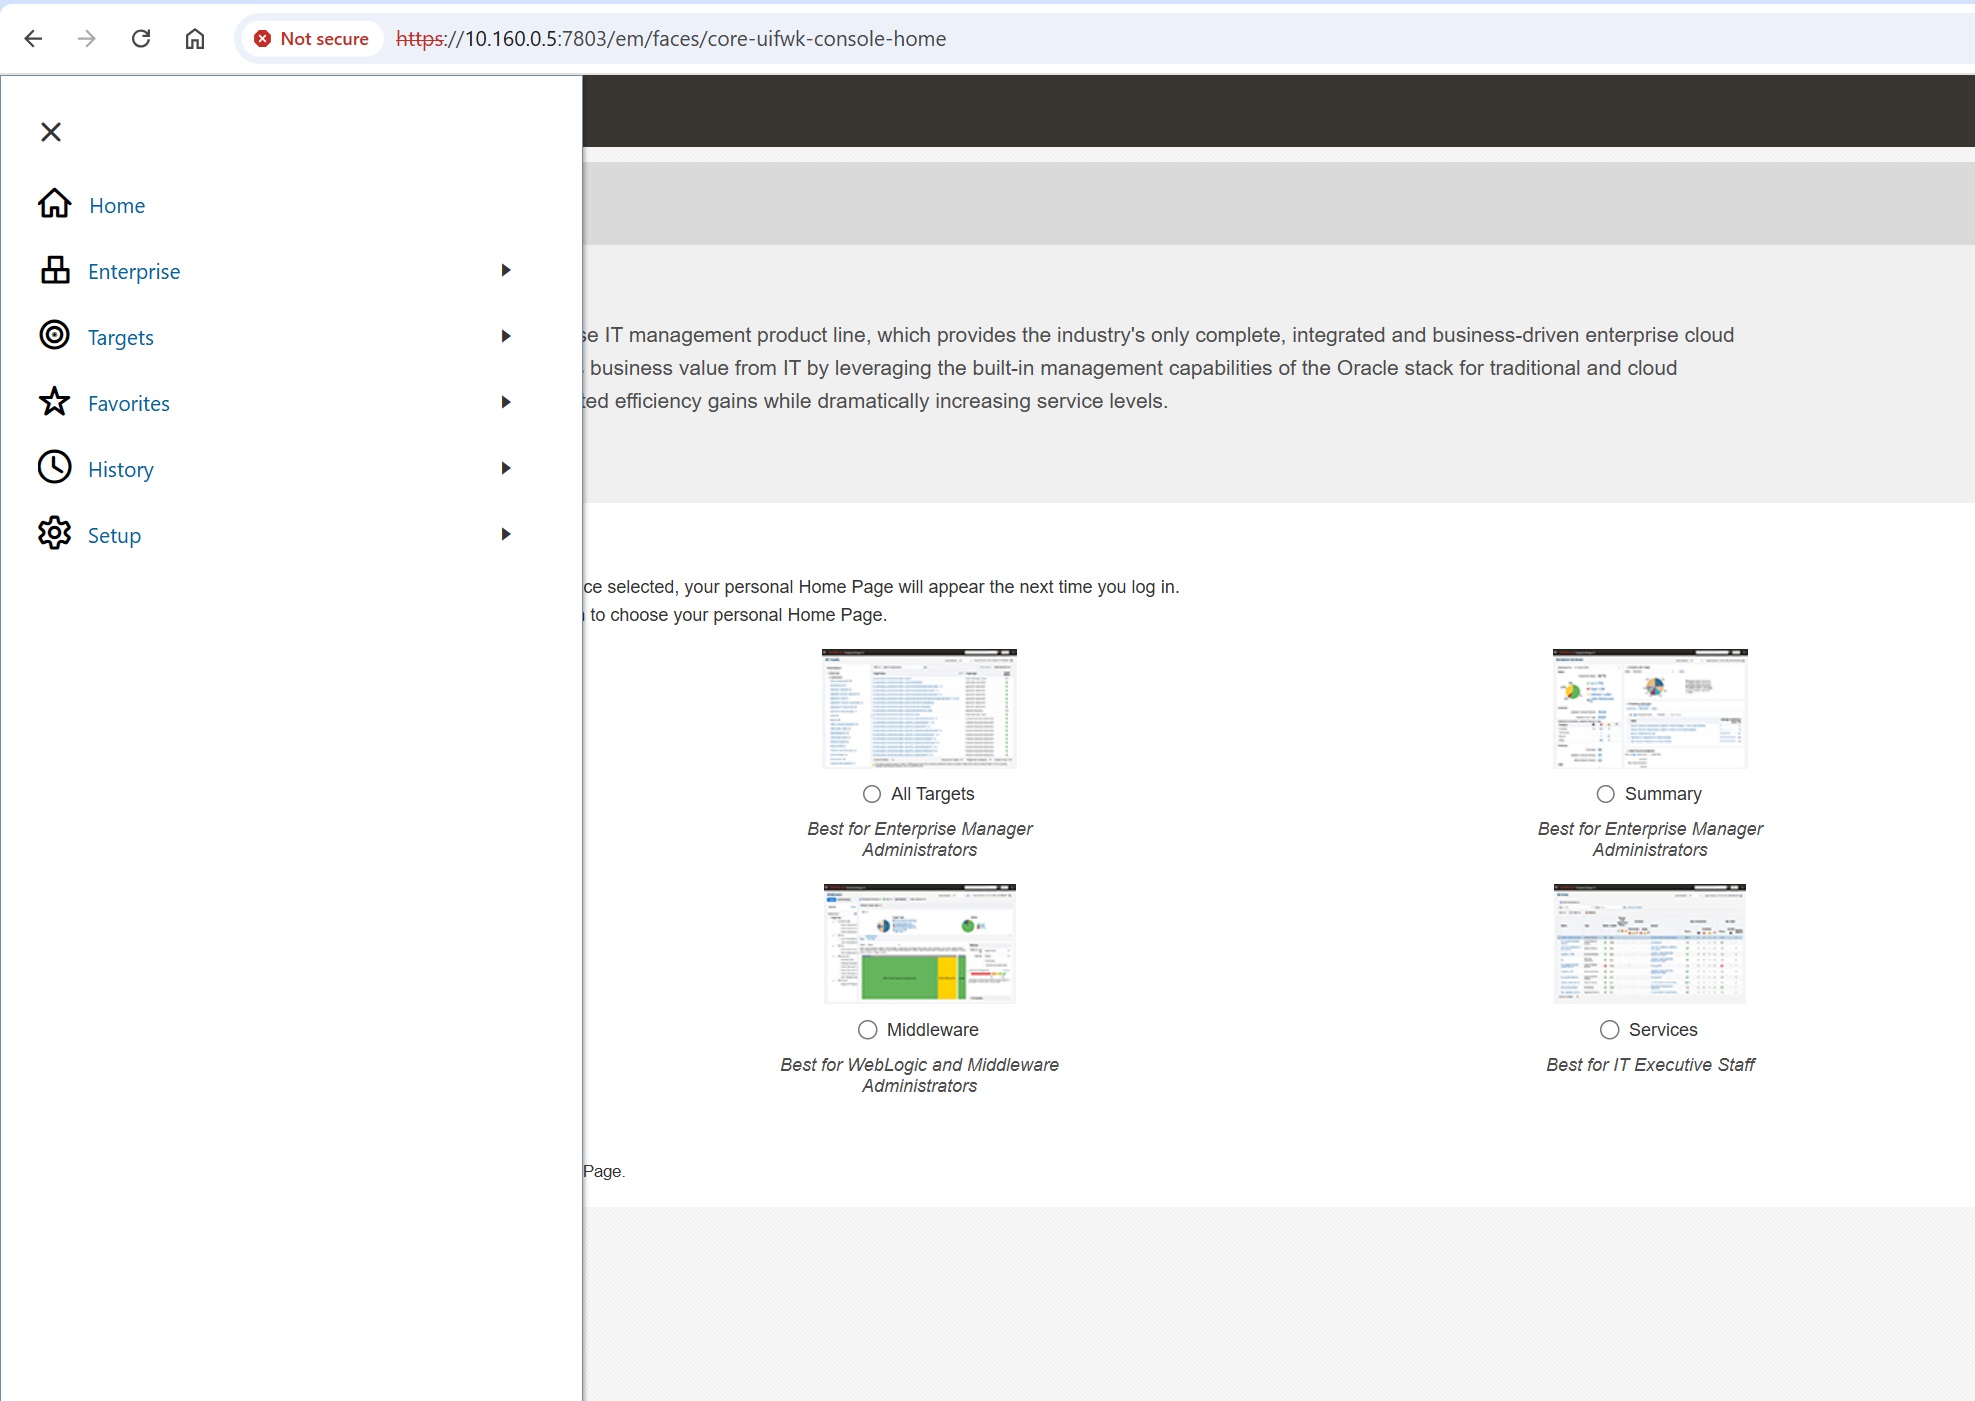Click the Targets bullseye icon
The height and width of the screenshot is (1401, 1975).
[x=55, y=335]
